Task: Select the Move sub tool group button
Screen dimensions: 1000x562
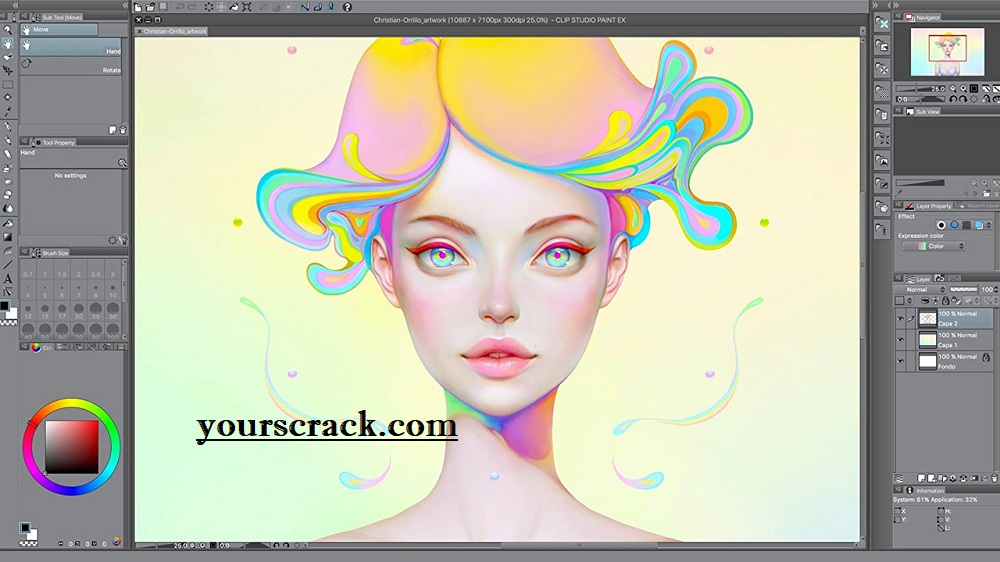Action: point(58,30)
